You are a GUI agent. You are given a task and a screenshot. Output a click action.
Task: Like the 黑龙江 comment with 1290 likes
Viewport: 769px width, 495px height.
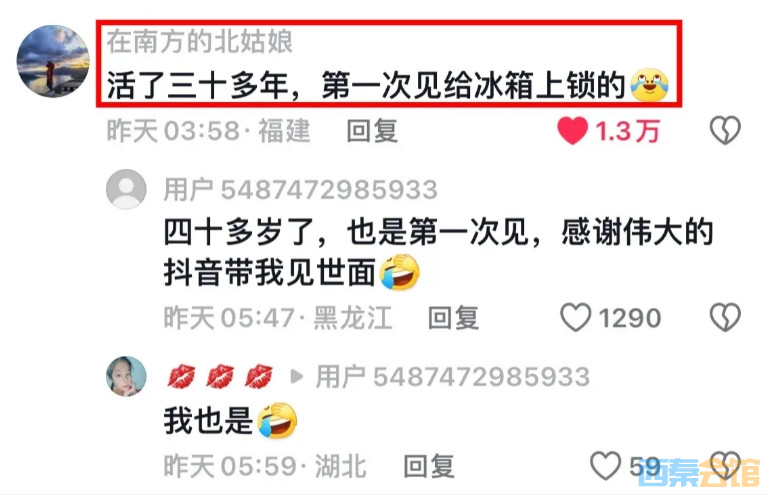(576, 317)
